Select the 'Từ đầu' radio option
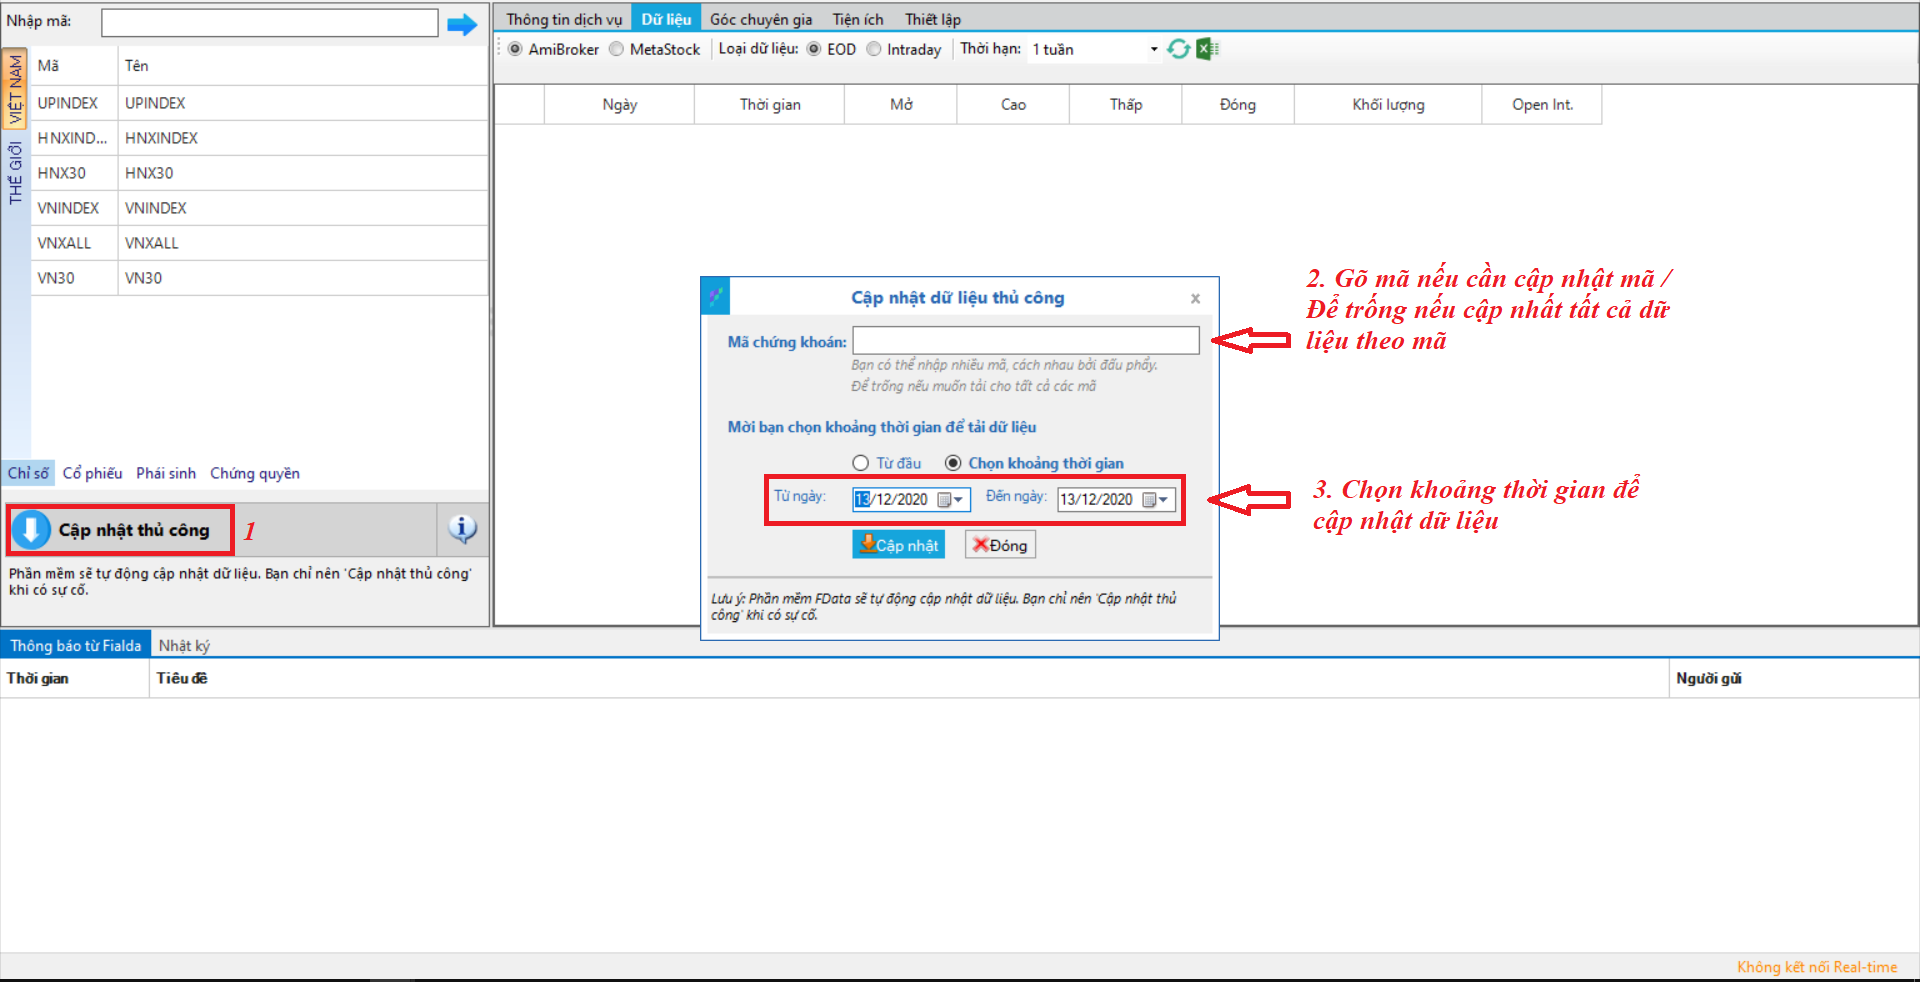The image size is (1920, 982). click(860, 463)
